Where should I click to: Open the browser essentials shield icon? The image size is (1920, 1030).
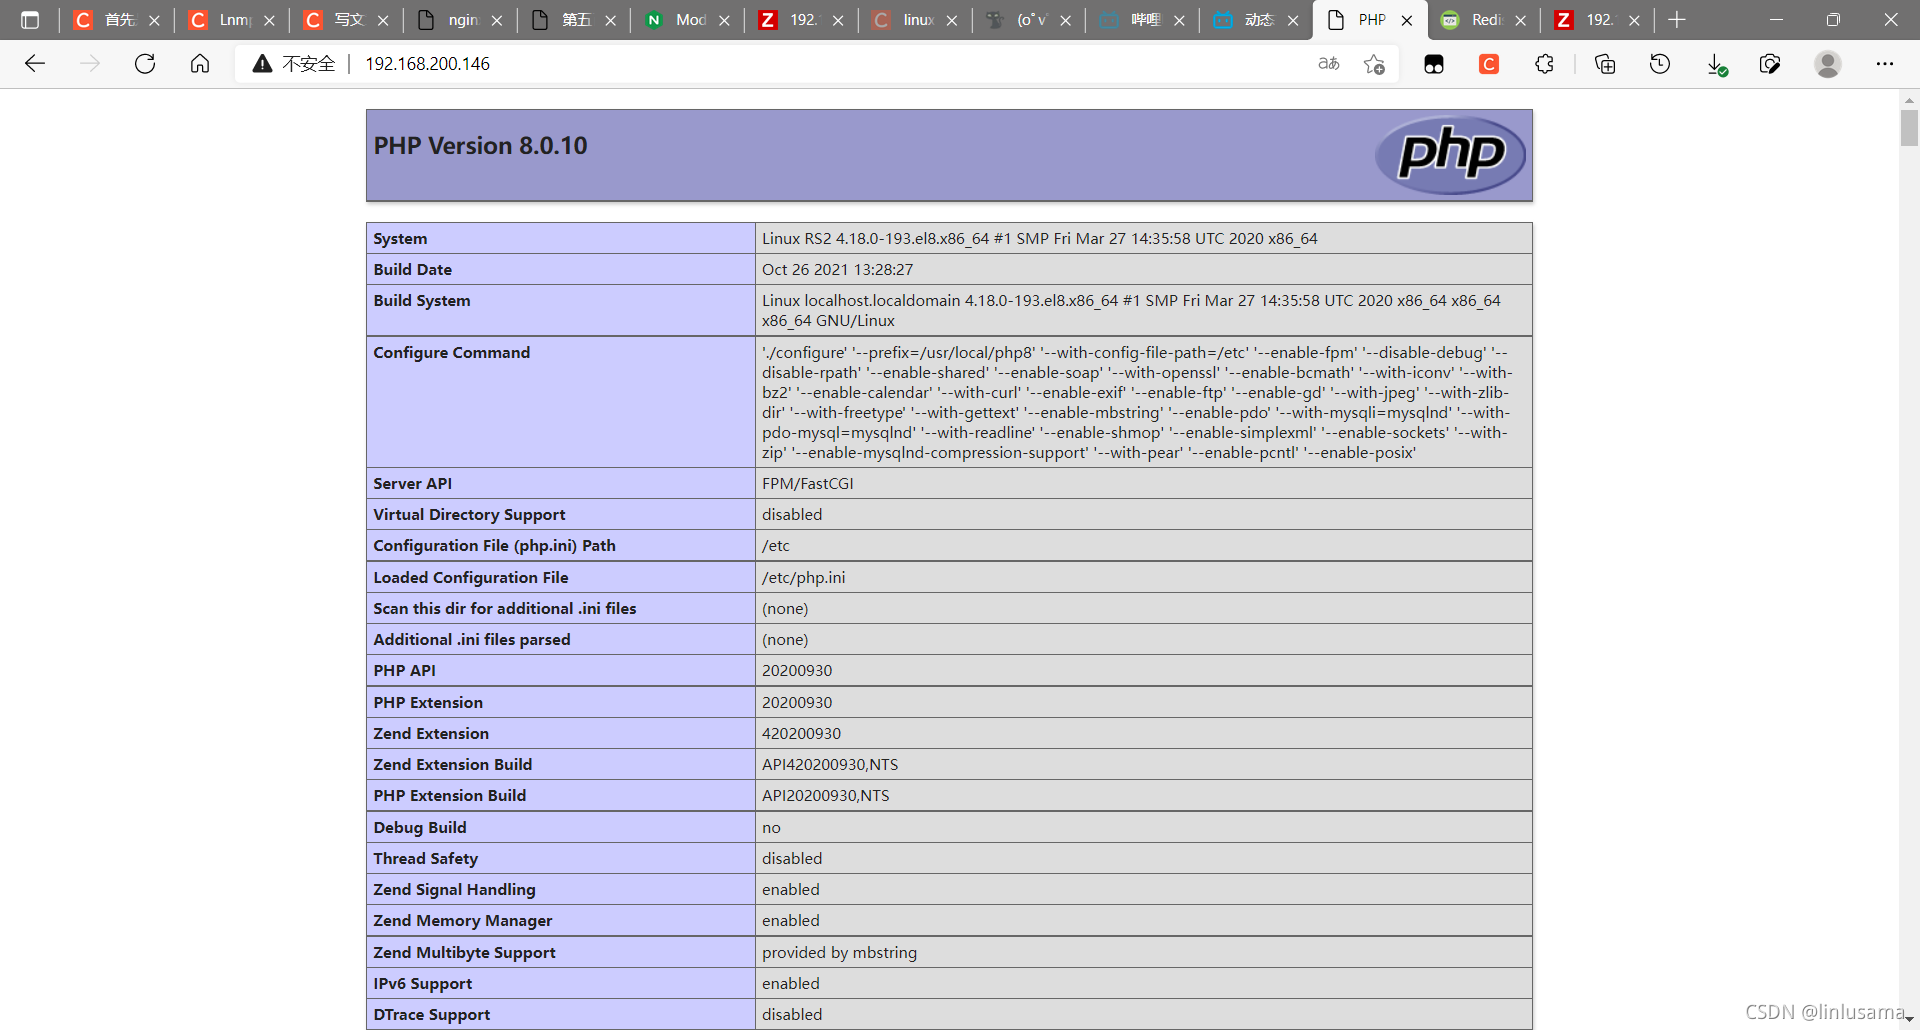coord(1770,64)
